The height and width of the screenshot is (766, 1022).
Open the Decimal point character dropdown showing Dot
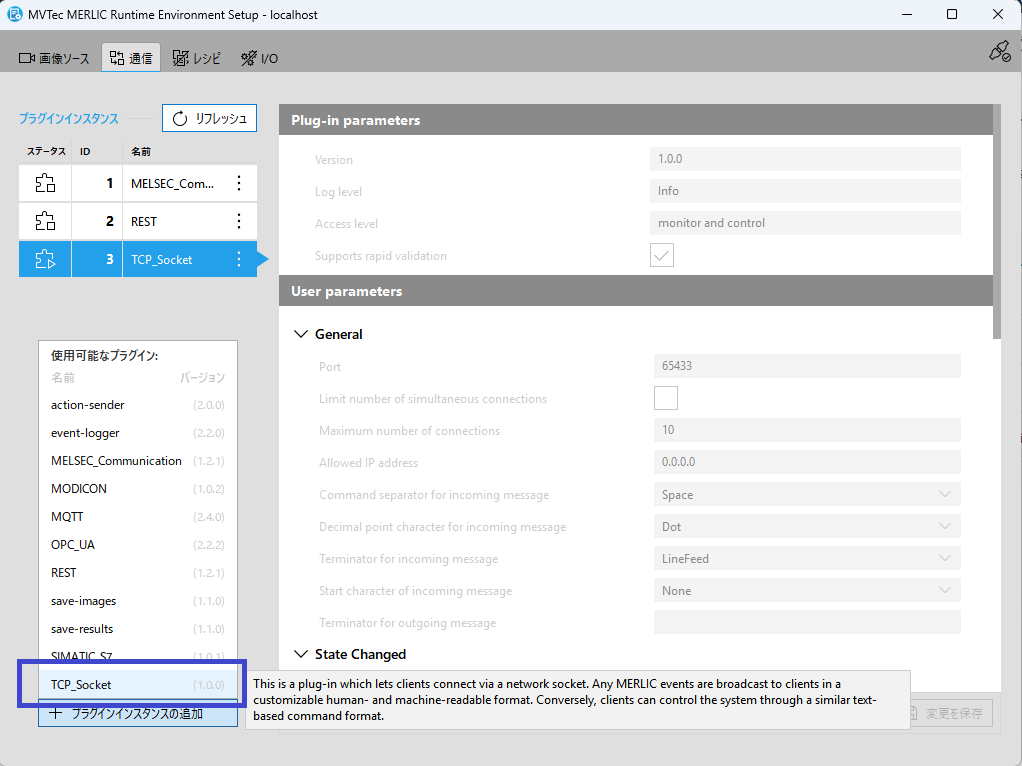click(807, 526)
